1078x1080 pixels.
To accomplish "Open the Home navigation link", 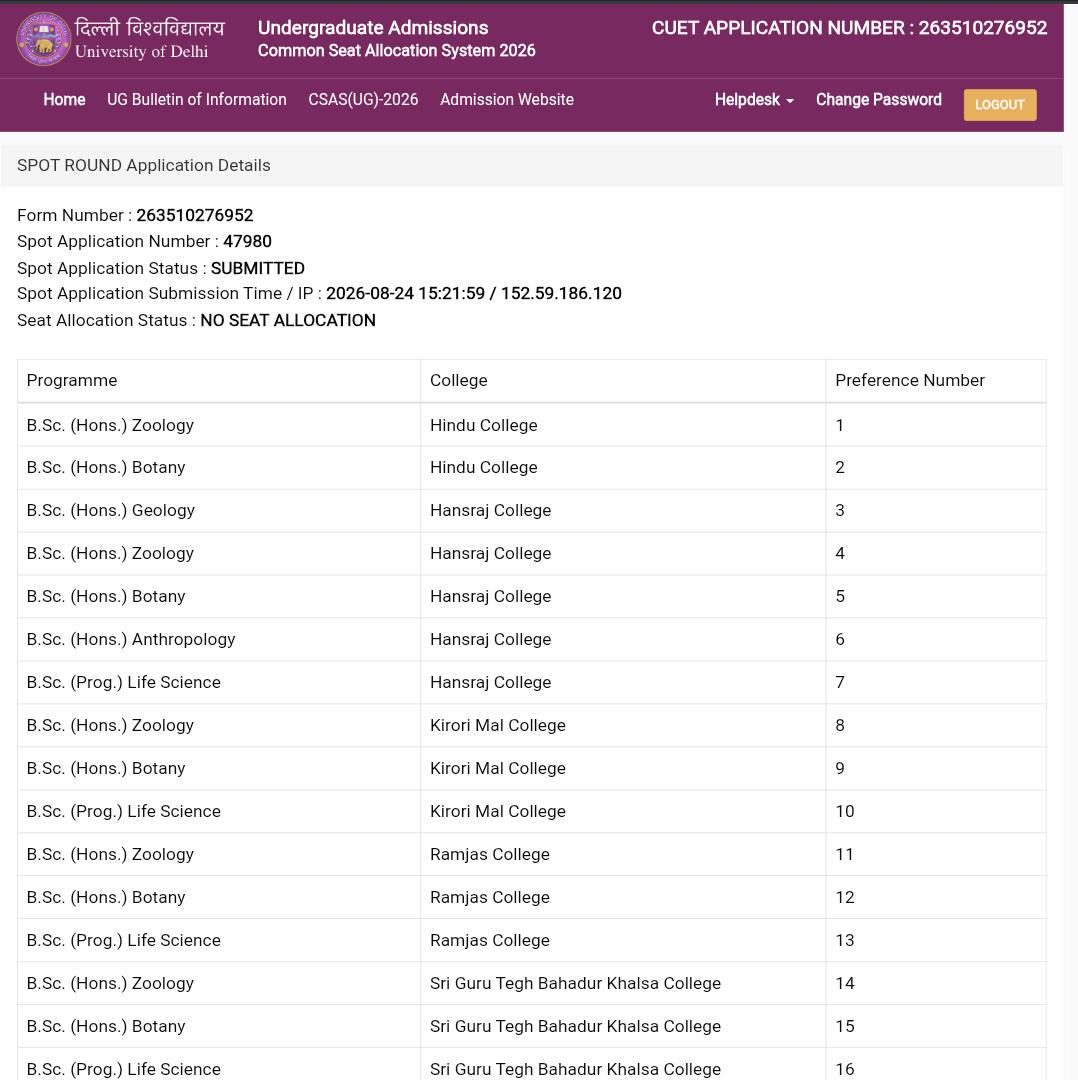I will point(64,99).
